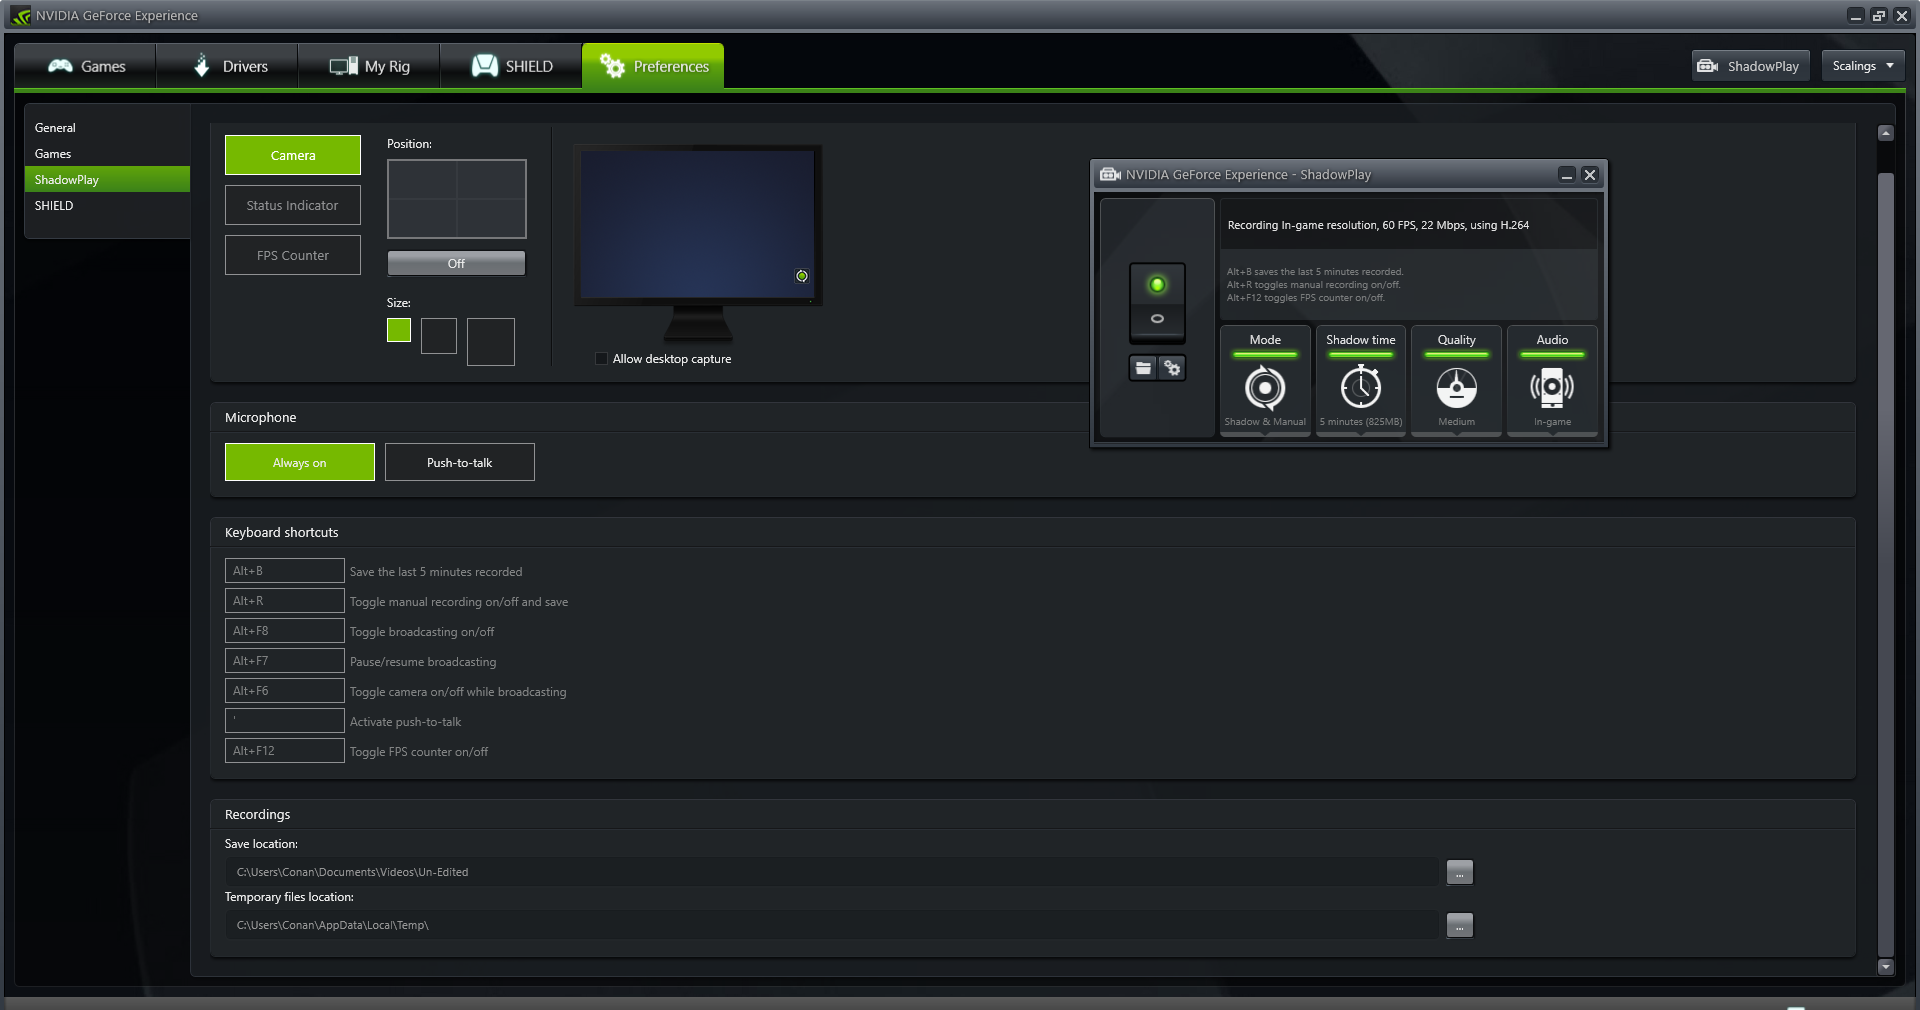
Task: Click the preferences vertical scrollbar thumb
Action: (1886, 565)
